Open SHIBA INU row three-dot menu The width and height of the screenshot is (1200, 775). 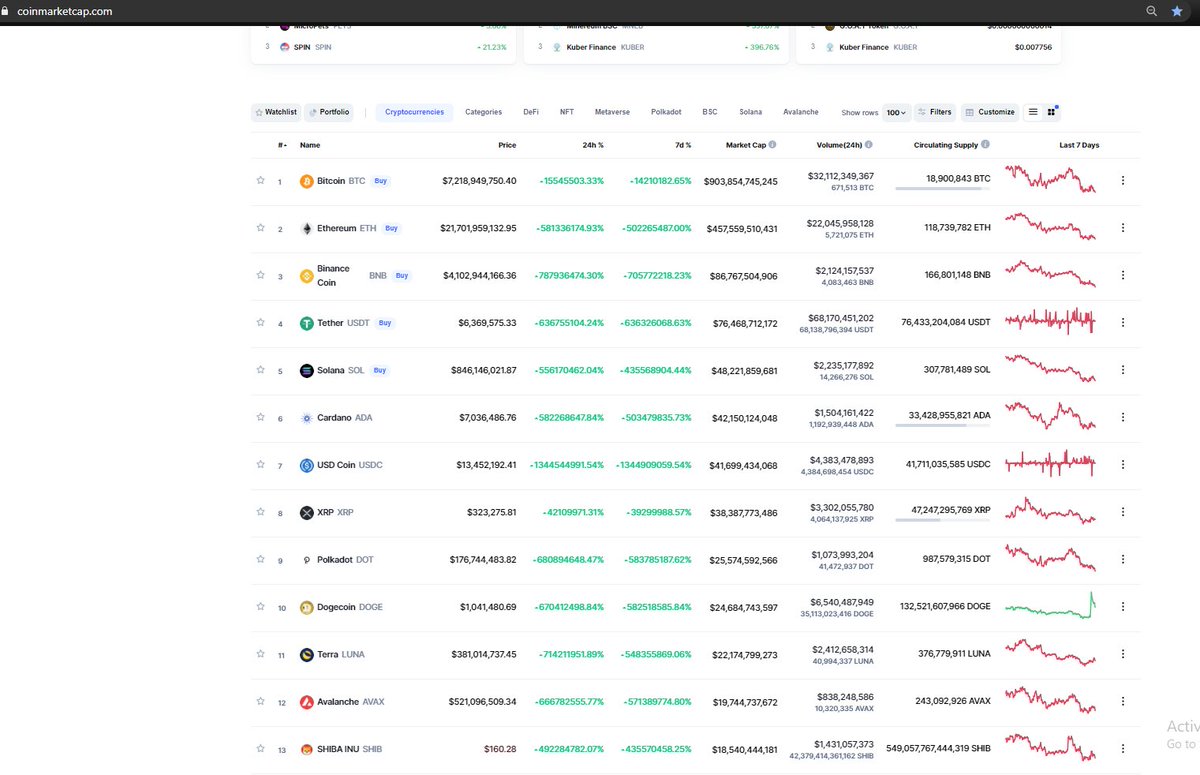1123,749
